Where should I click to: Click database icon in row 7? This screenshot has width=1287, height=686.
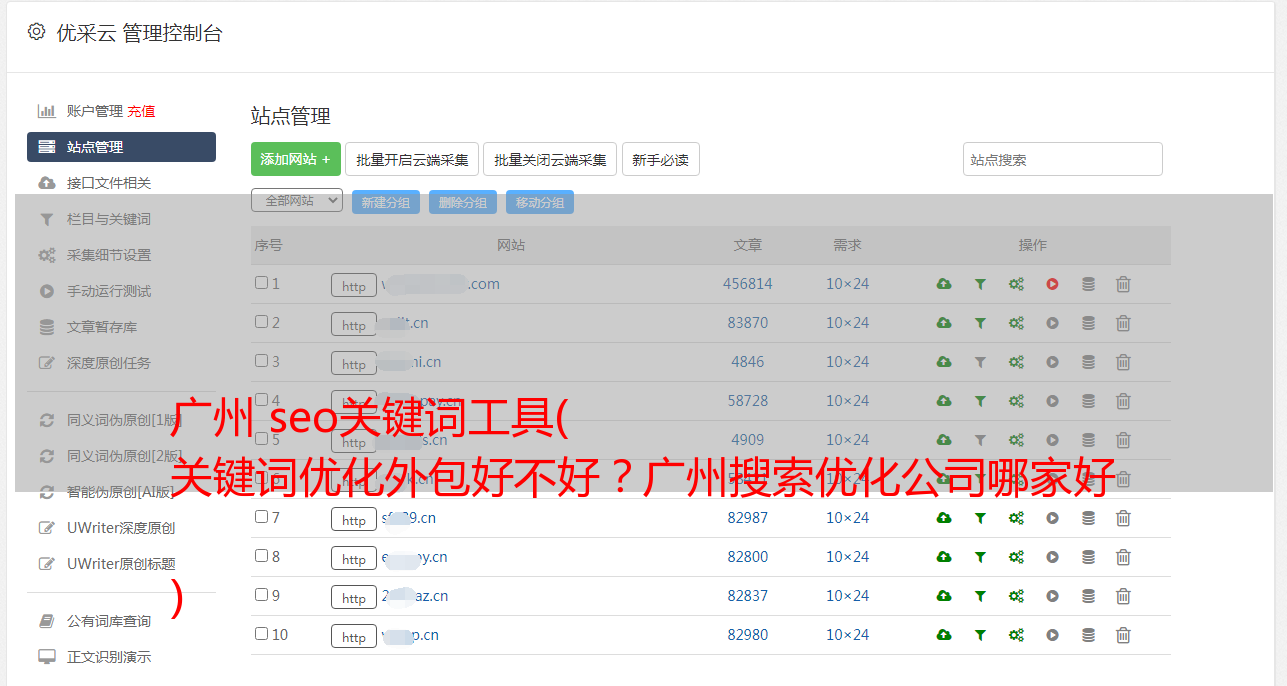click(1088, 518)
